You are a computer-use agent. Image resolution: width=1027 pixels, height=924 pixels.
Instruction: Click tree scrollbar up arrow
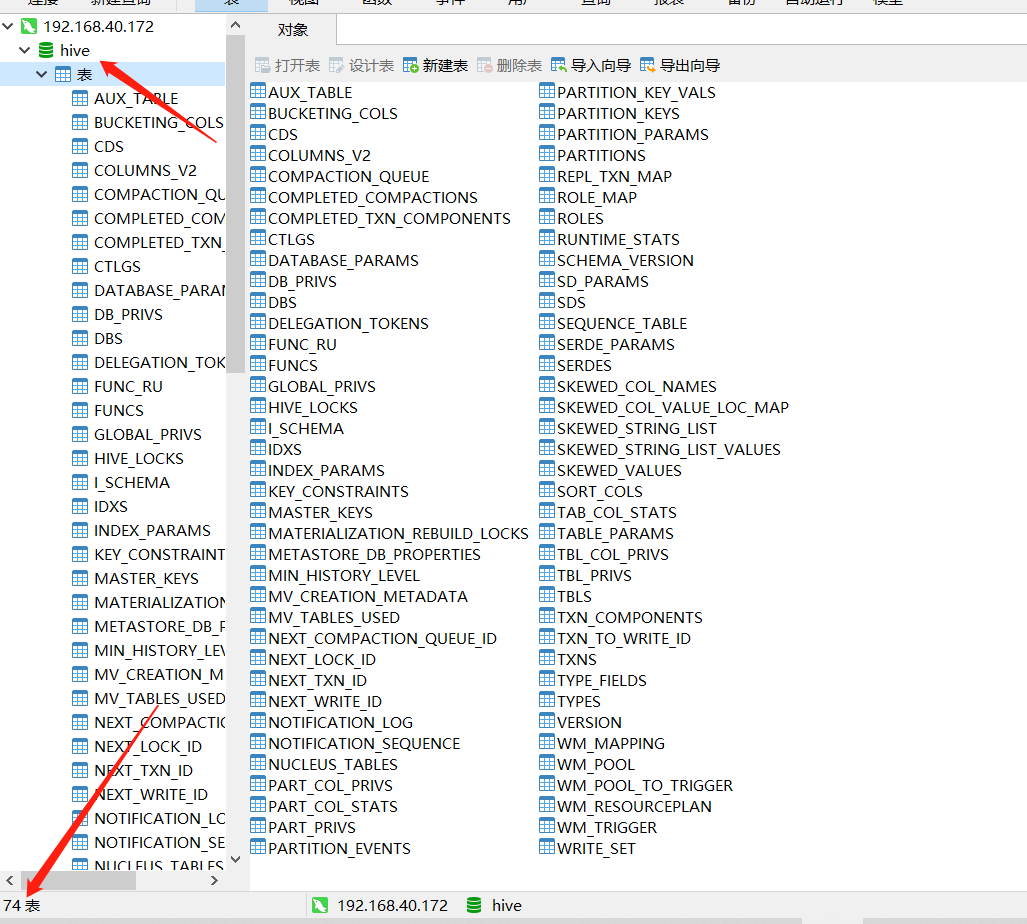click(x=236, y=25)
